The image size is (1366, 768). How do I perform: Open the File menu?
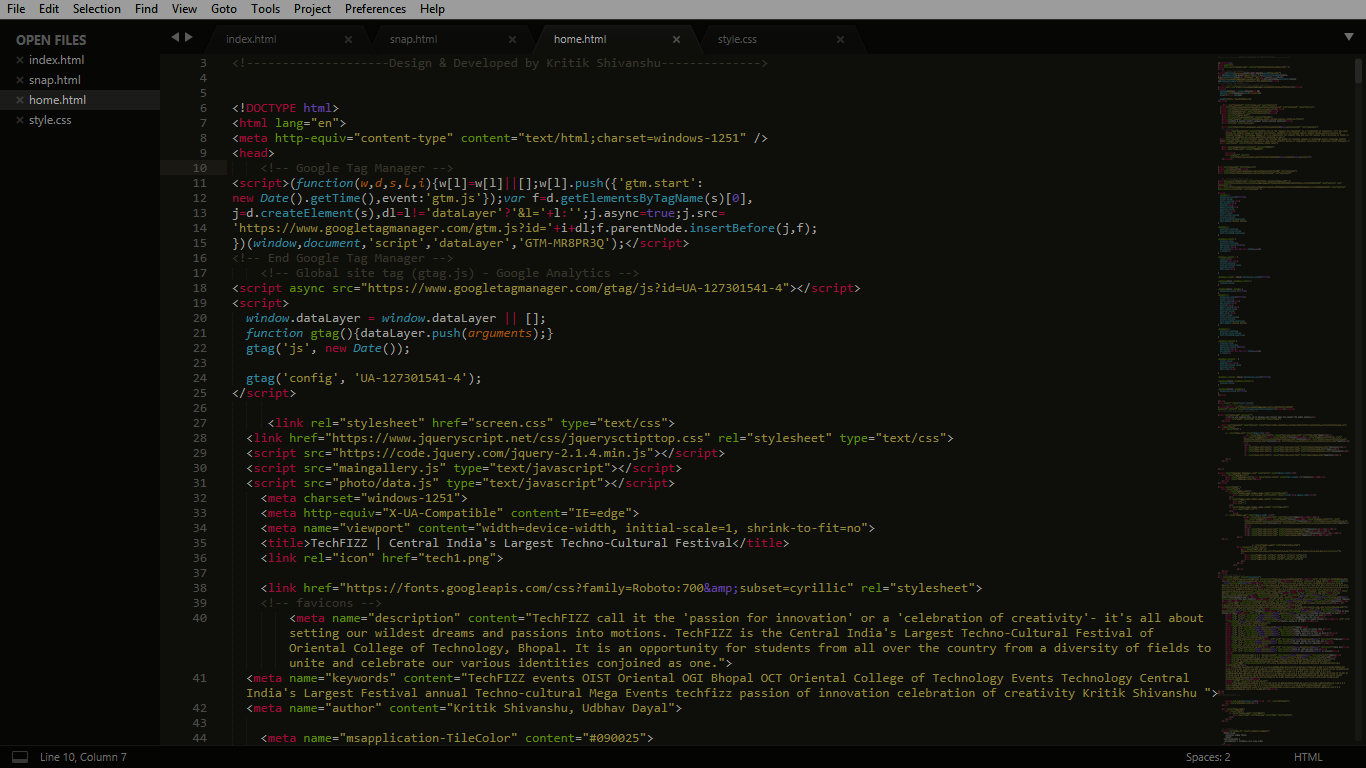(x=16, y=9)
